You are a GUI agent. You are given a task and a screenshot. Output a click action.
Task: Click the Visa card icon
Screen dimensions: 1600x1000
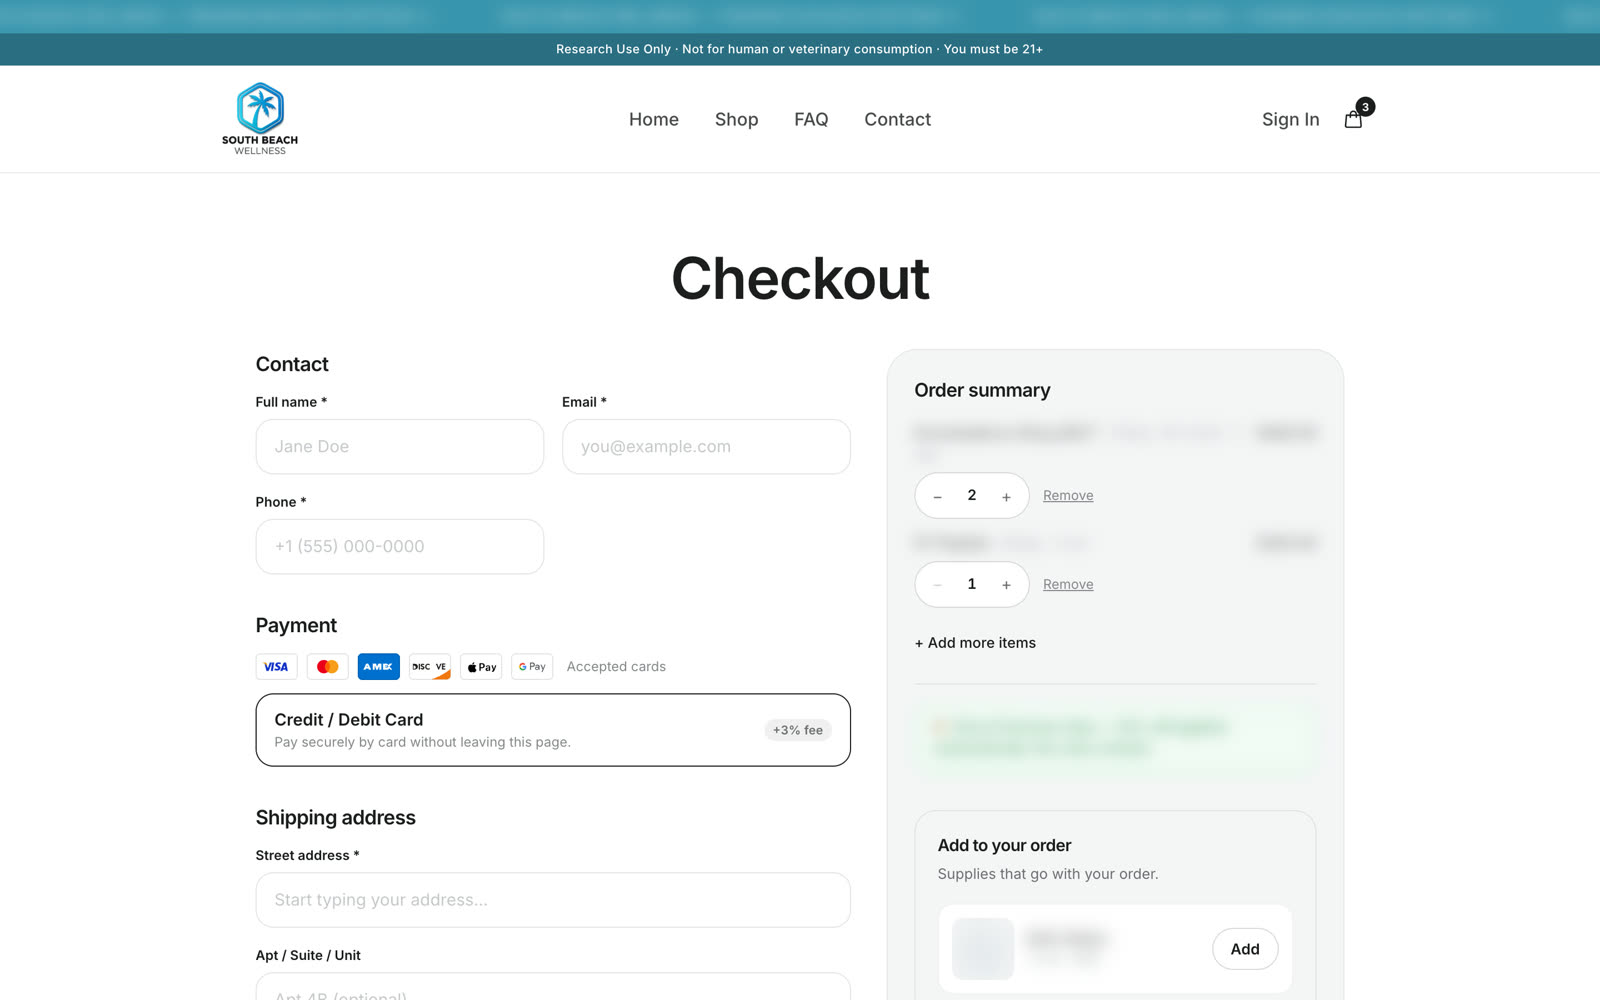coord(276,667)
